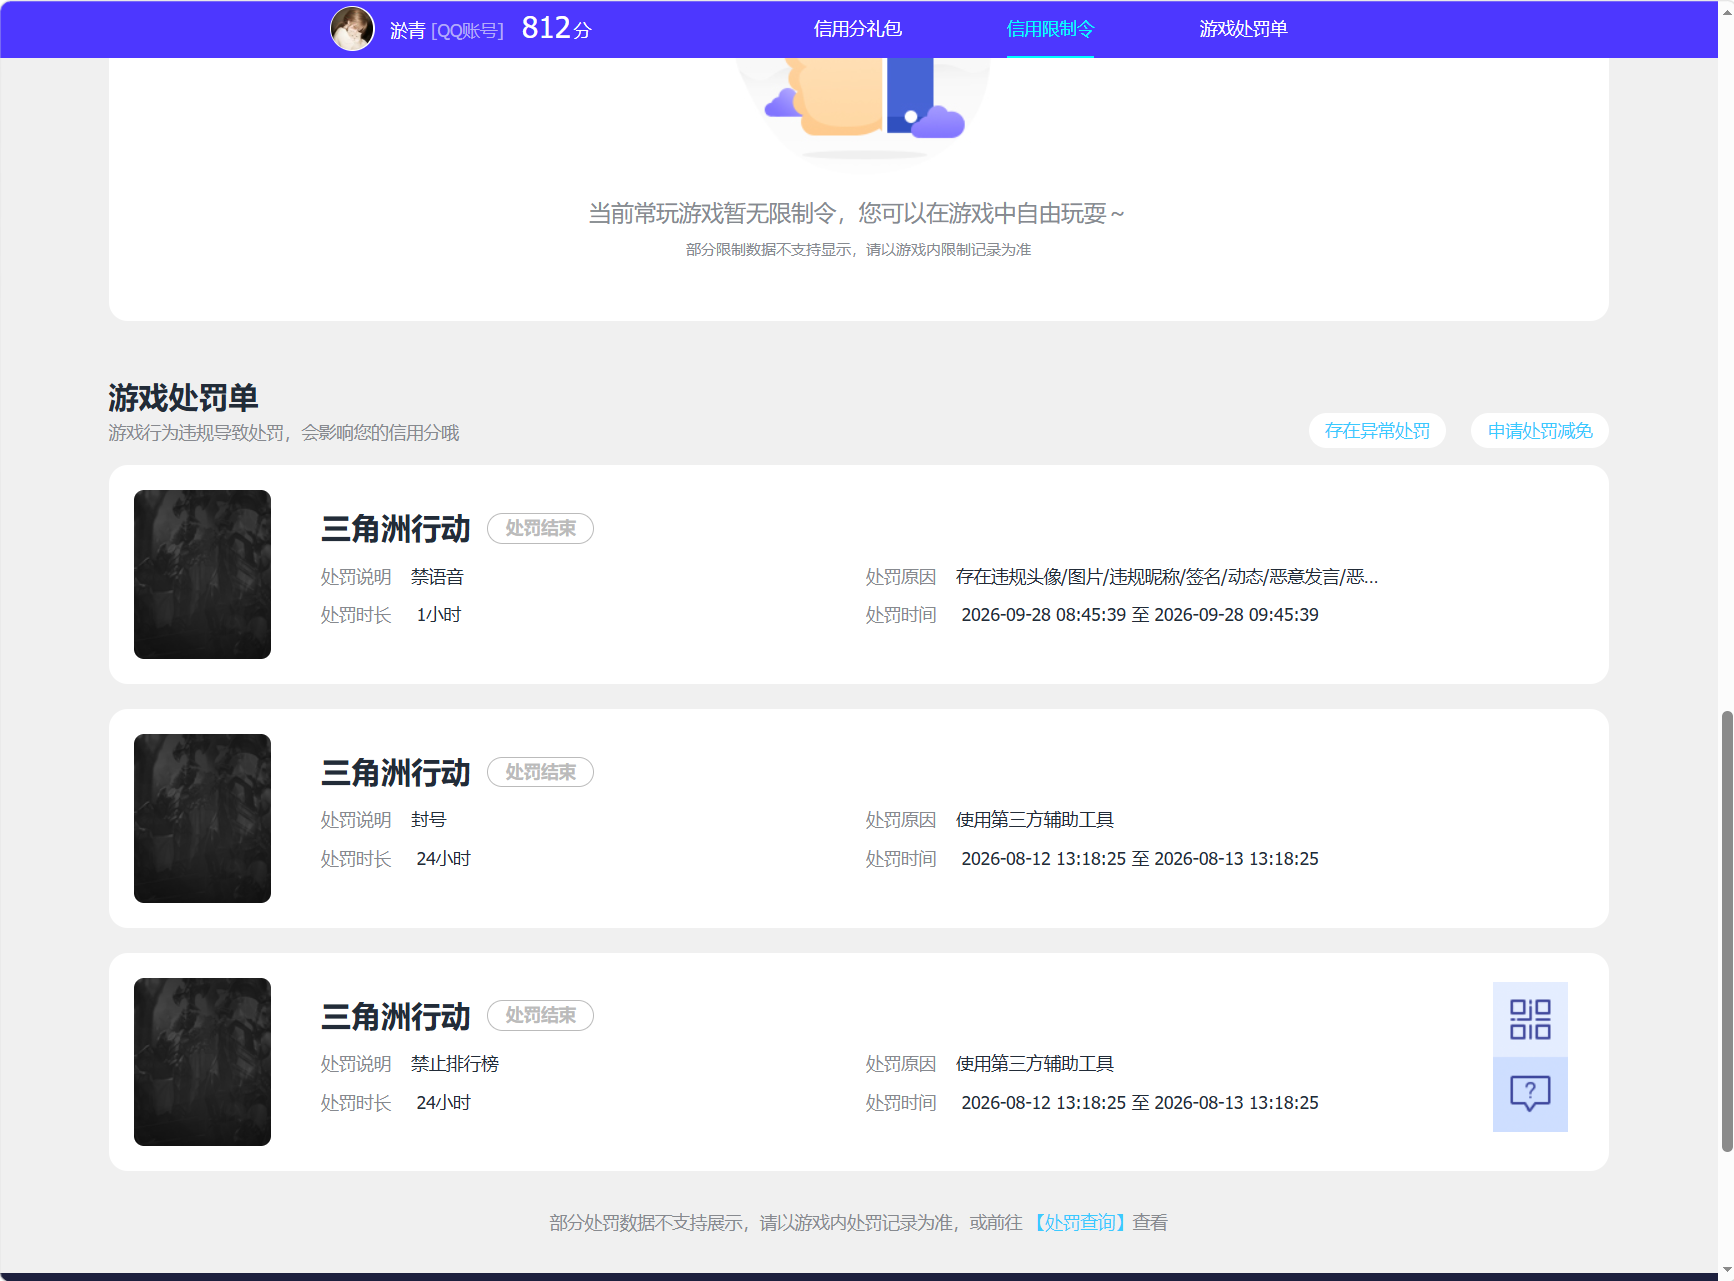Click the game thumbnail of the 封号 penalty

(202, 818)
